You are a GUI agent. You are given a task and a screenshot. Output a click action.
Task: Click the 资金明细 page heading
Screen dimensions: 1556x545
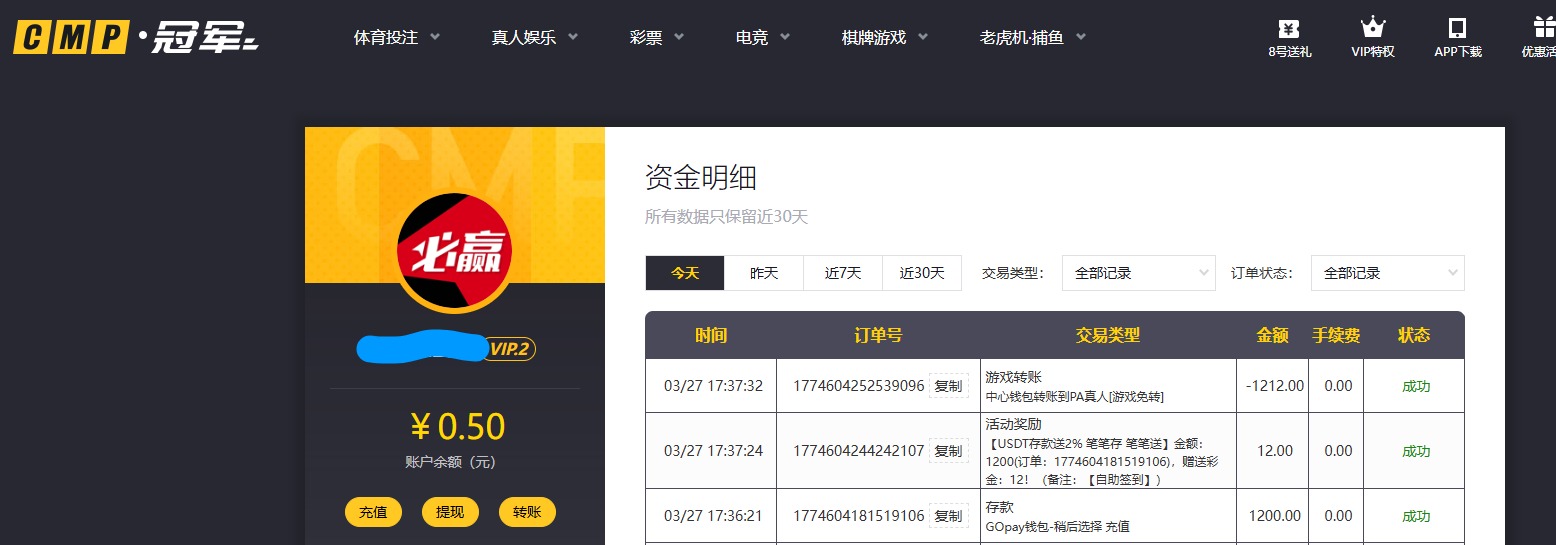701,178
